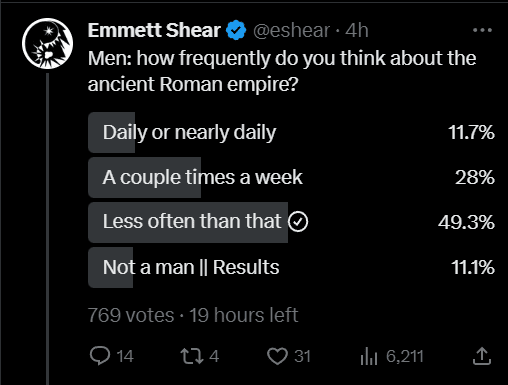Click the share upload icon
The width and height of the screenshot is (508, 385).
482,356
